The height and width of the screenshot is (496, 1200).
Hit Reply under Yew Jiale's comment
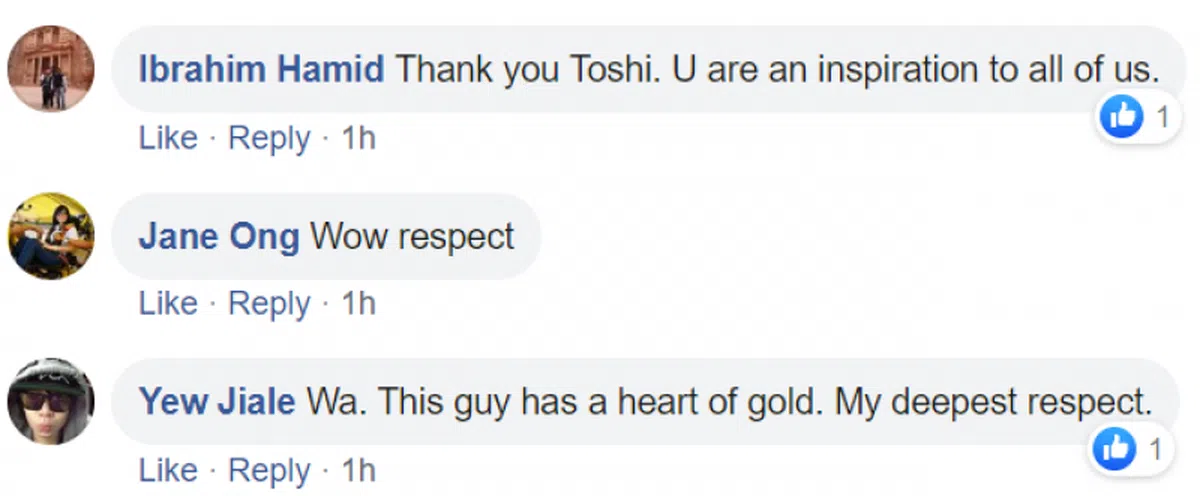click(269, 470)
